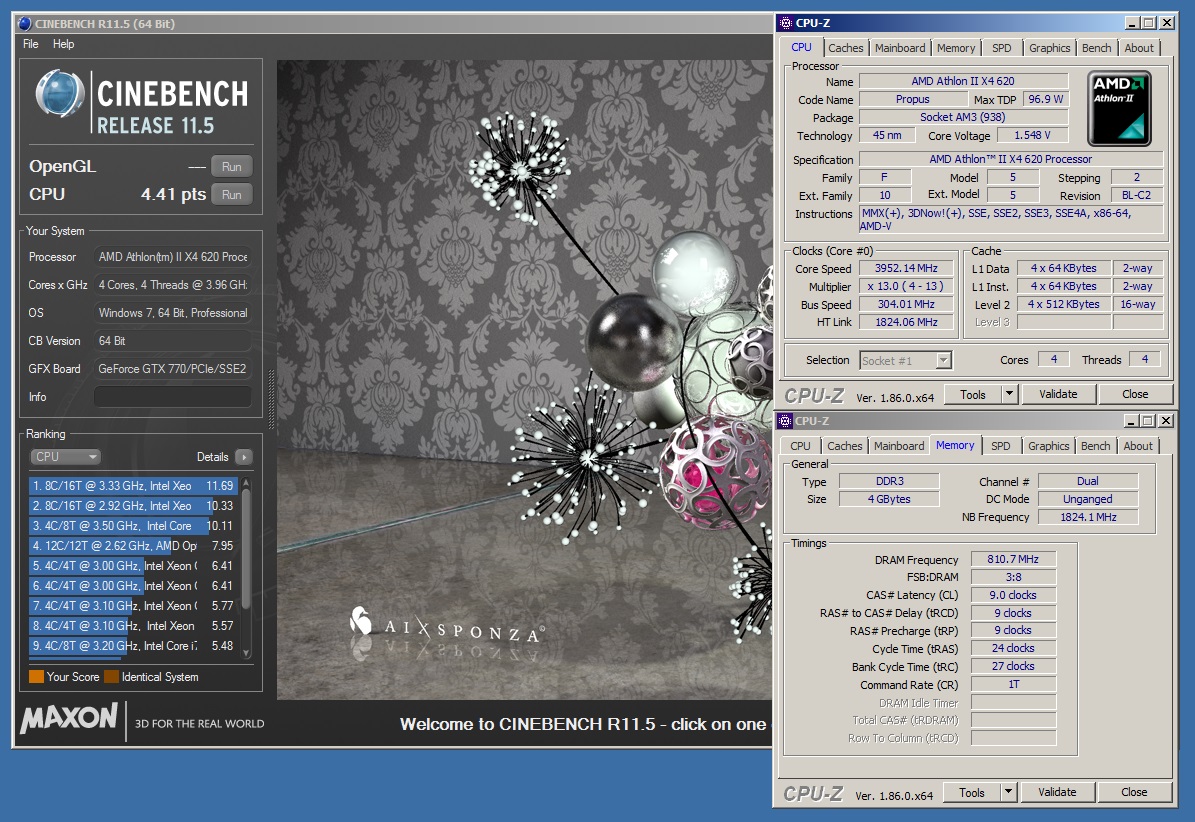Screen dimensions: 1195x822
Task: Open Mainboard tab in lower CPU-Z window
Action: (899, 446)
